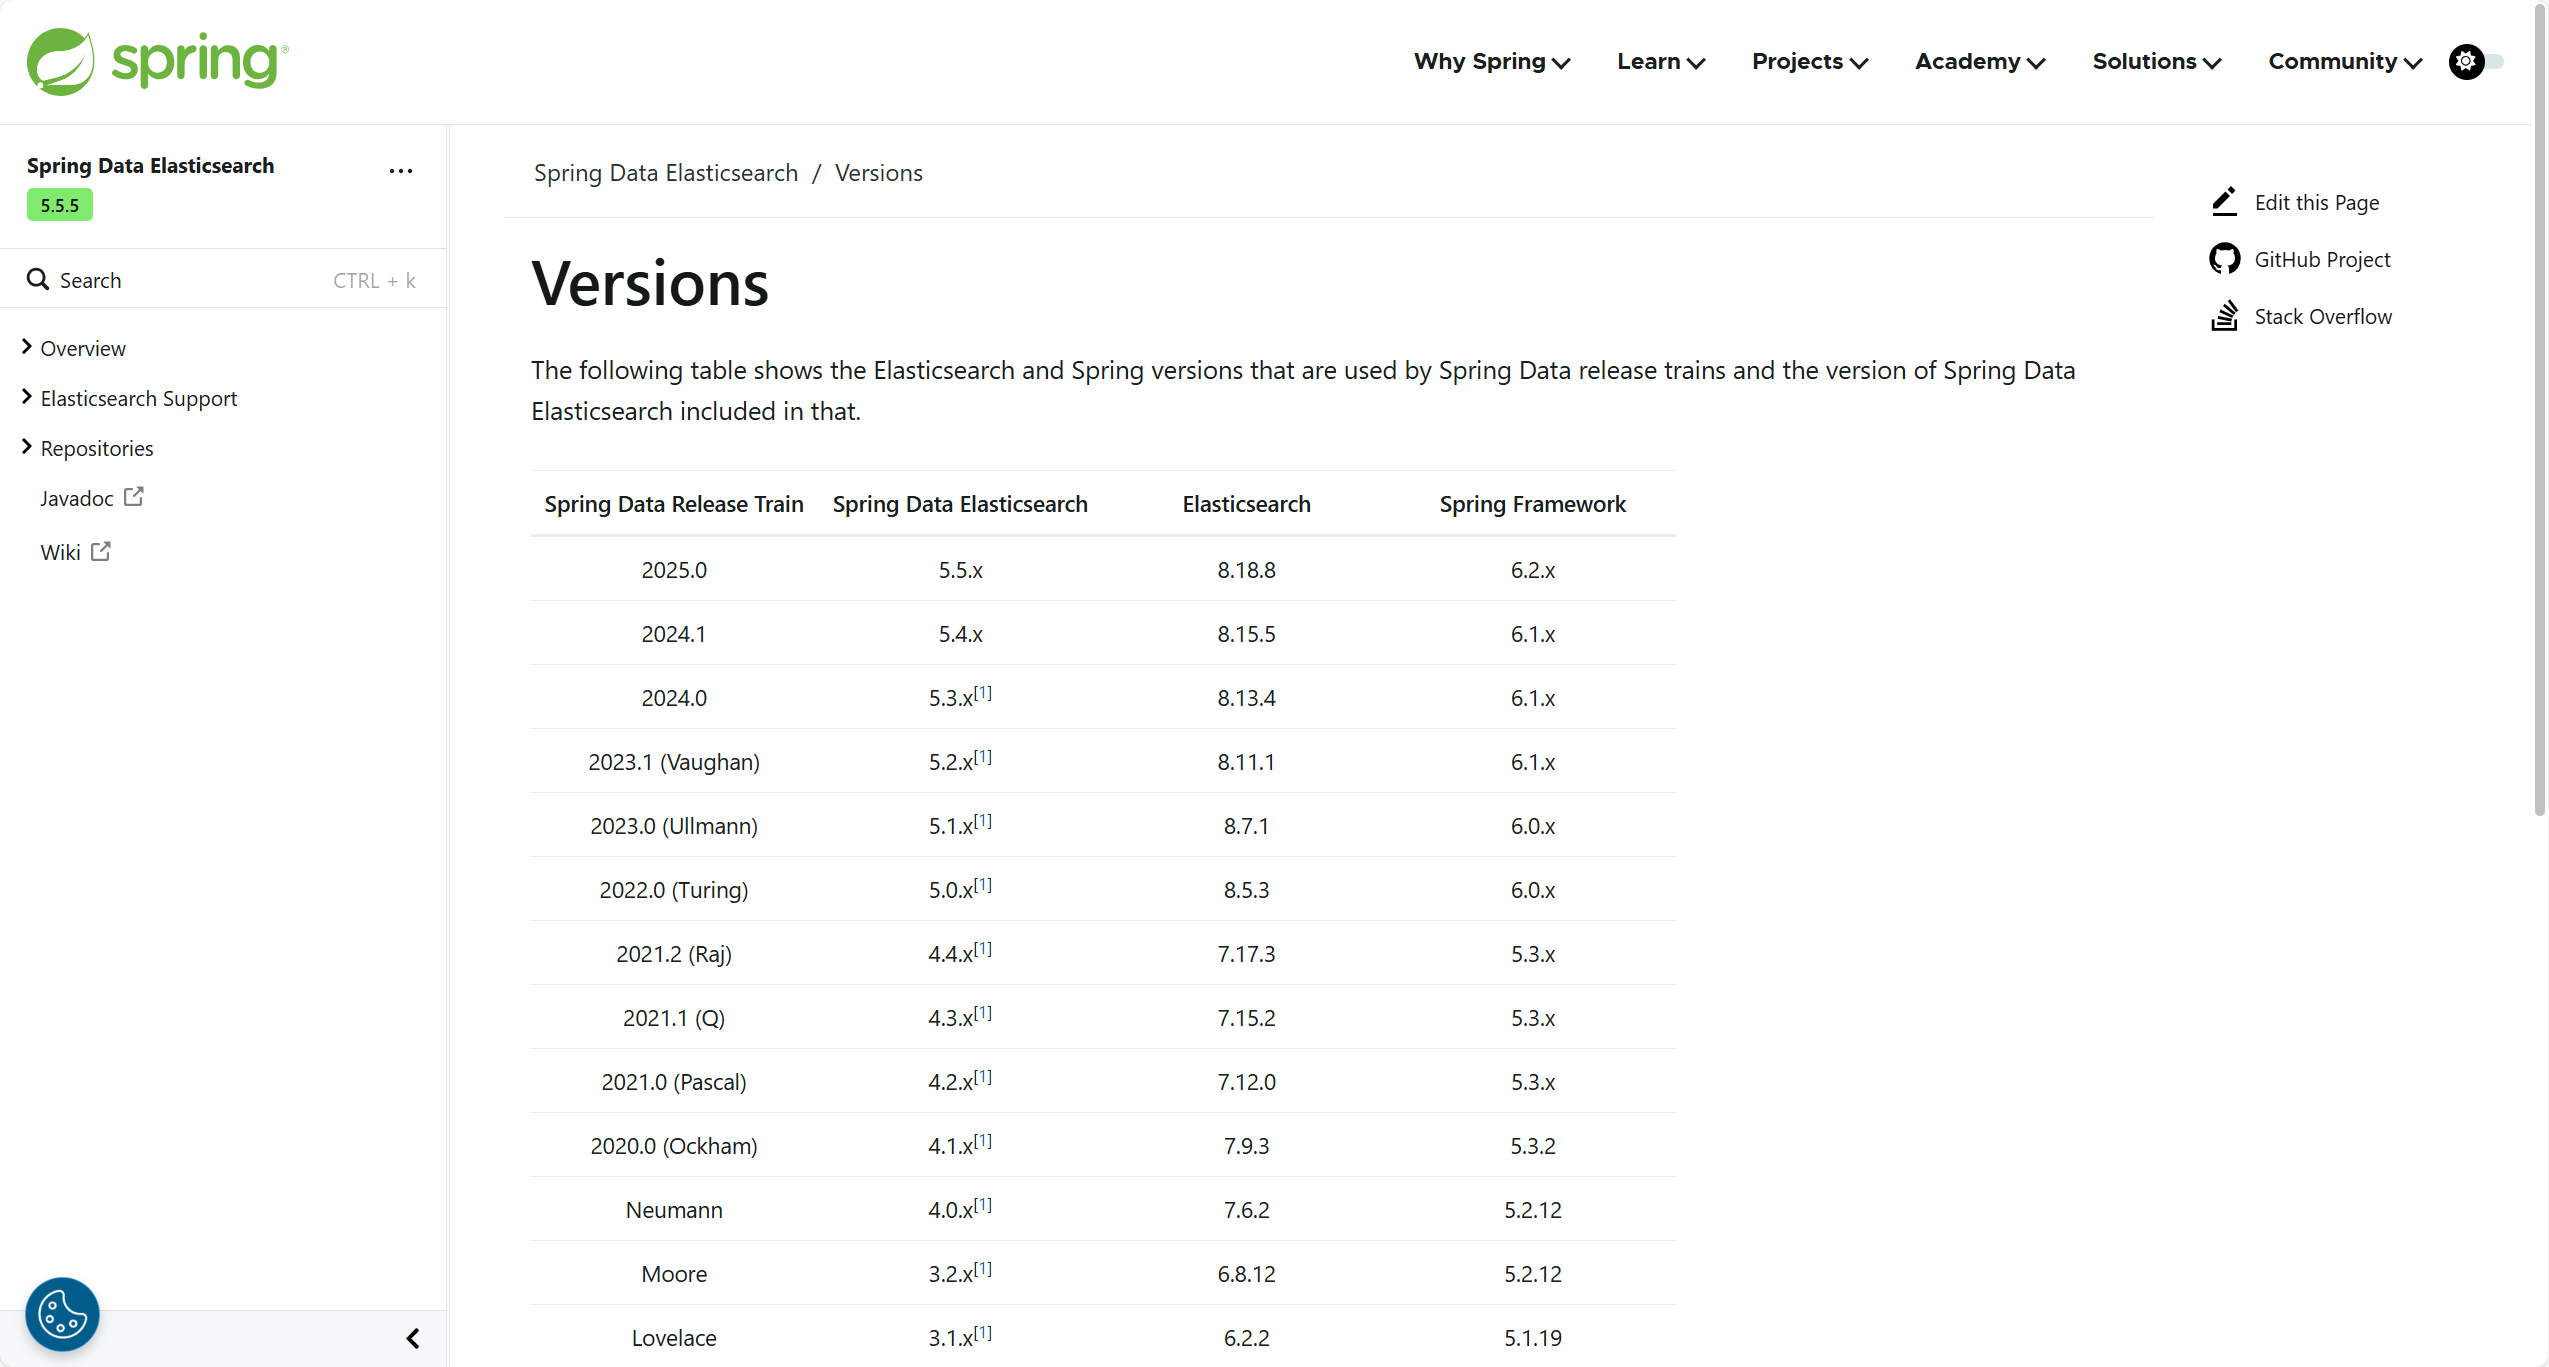This screenshot has width=2549, height=1367.
Task: Toggle the dark mode theme switch
Action: coord(2476,62)
